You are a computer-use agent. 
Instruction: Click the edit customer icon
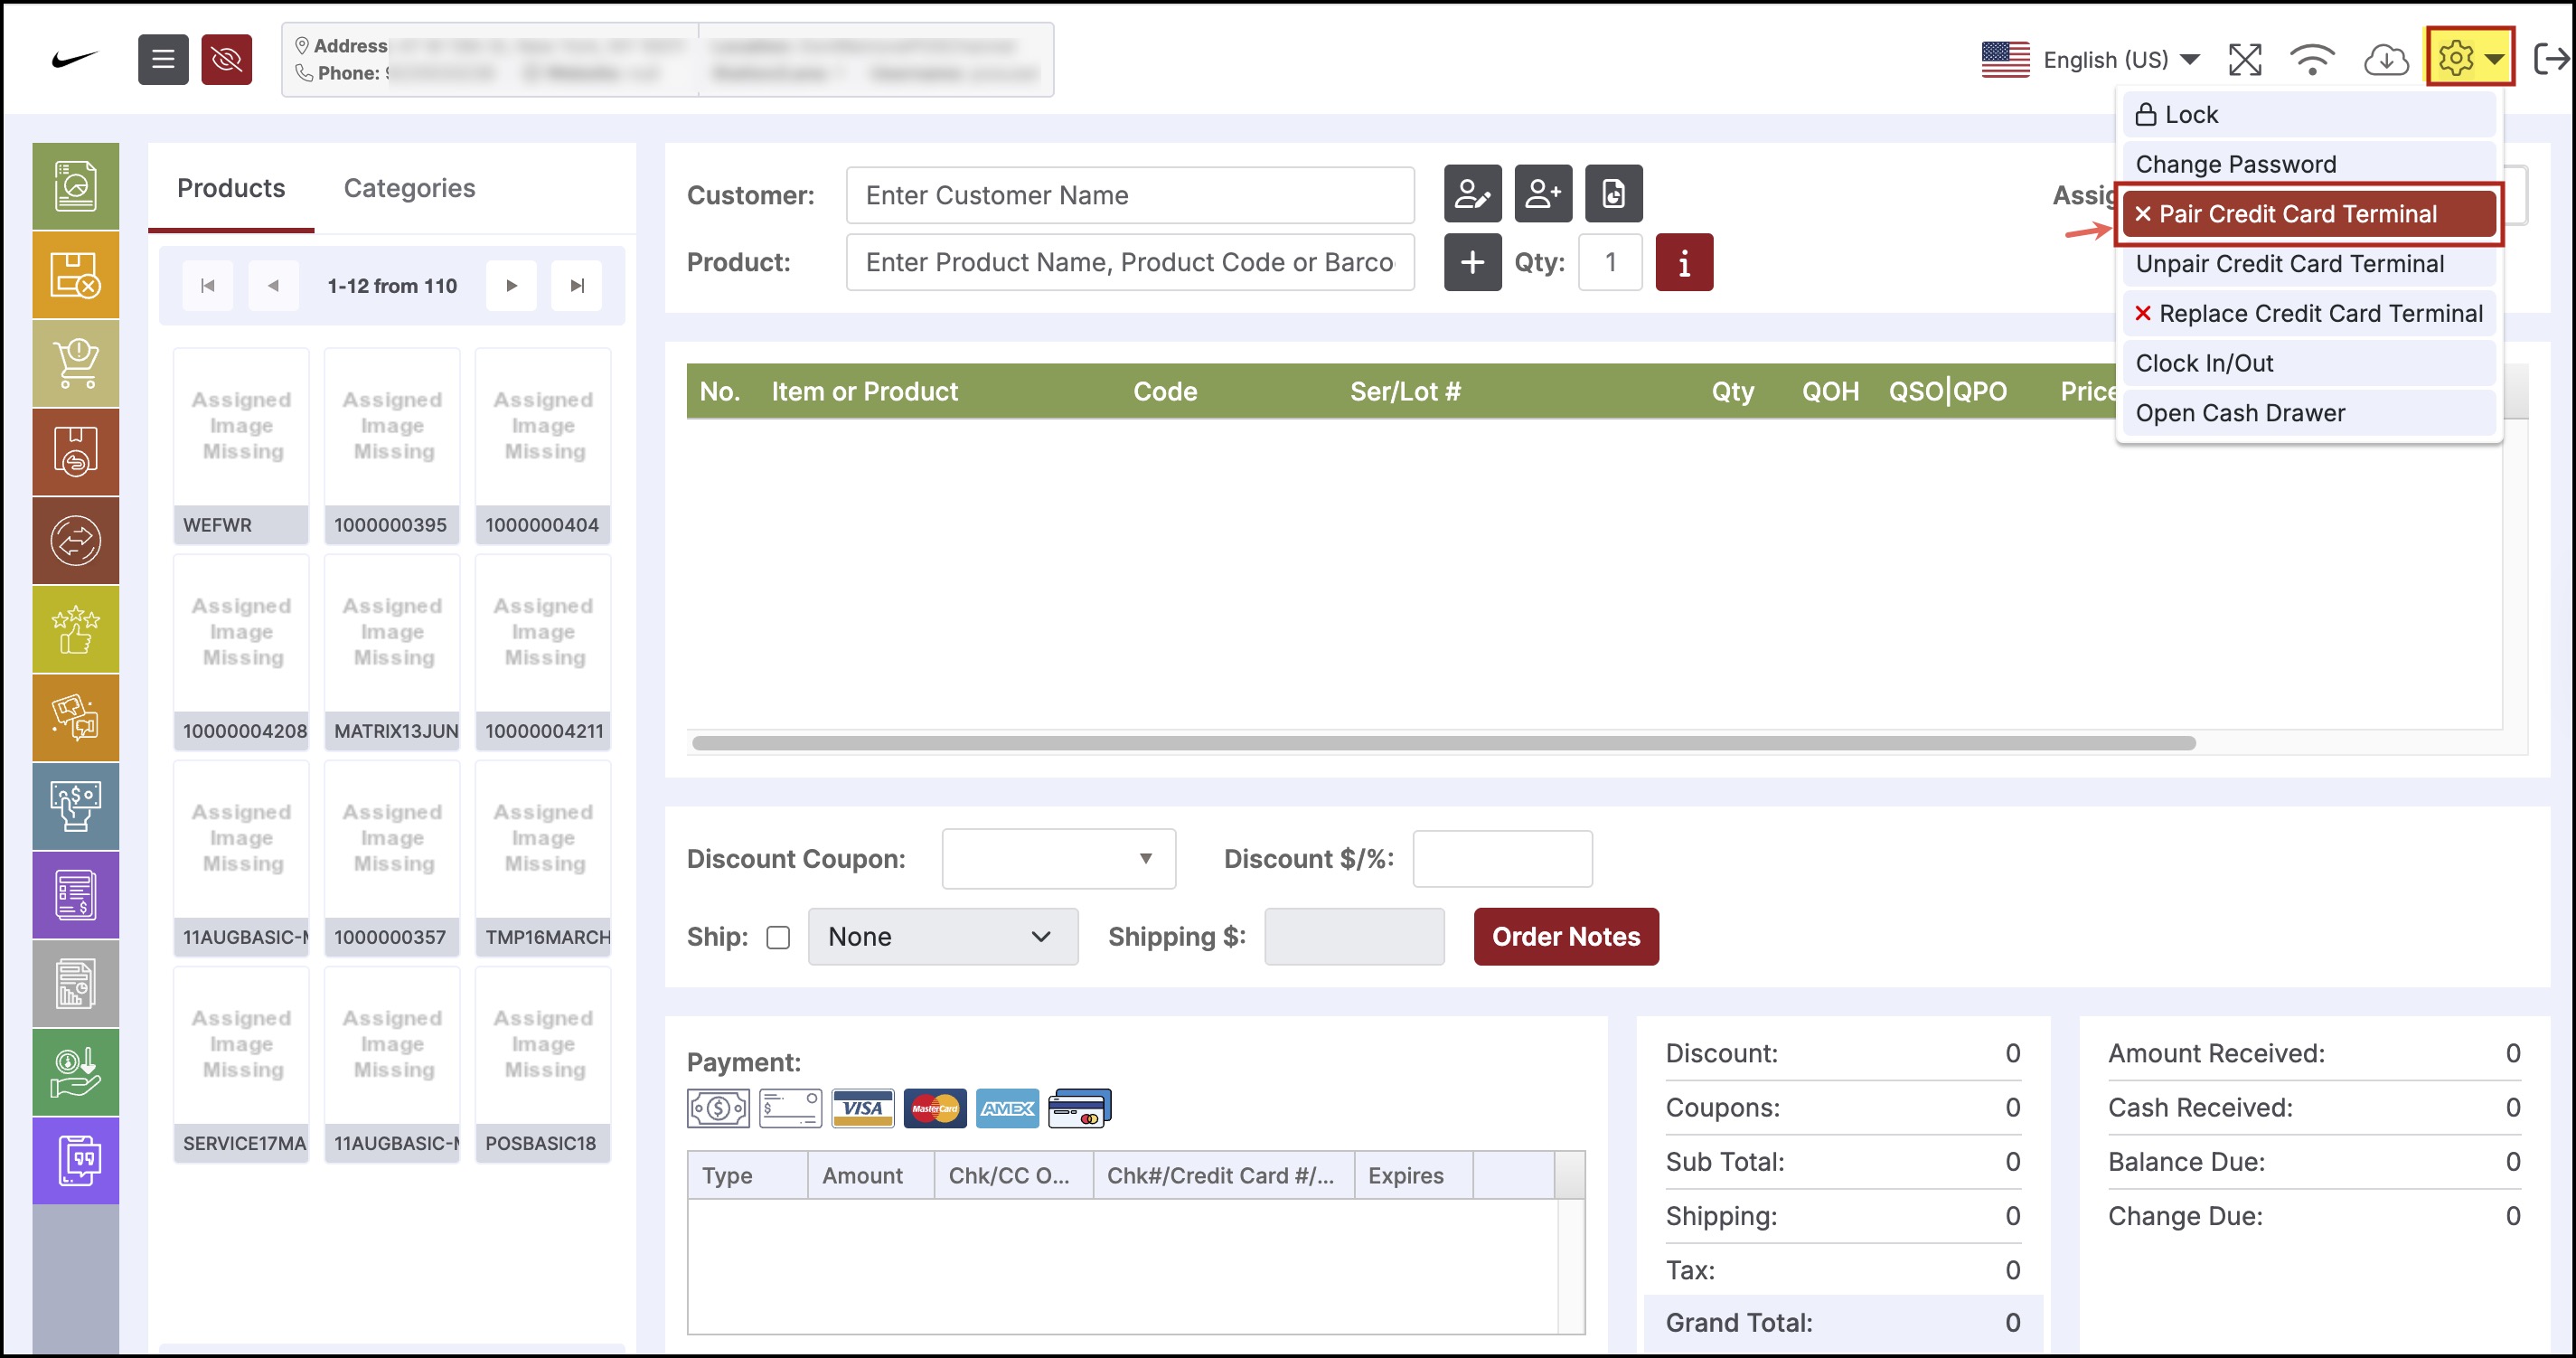tap(1472, 193)
